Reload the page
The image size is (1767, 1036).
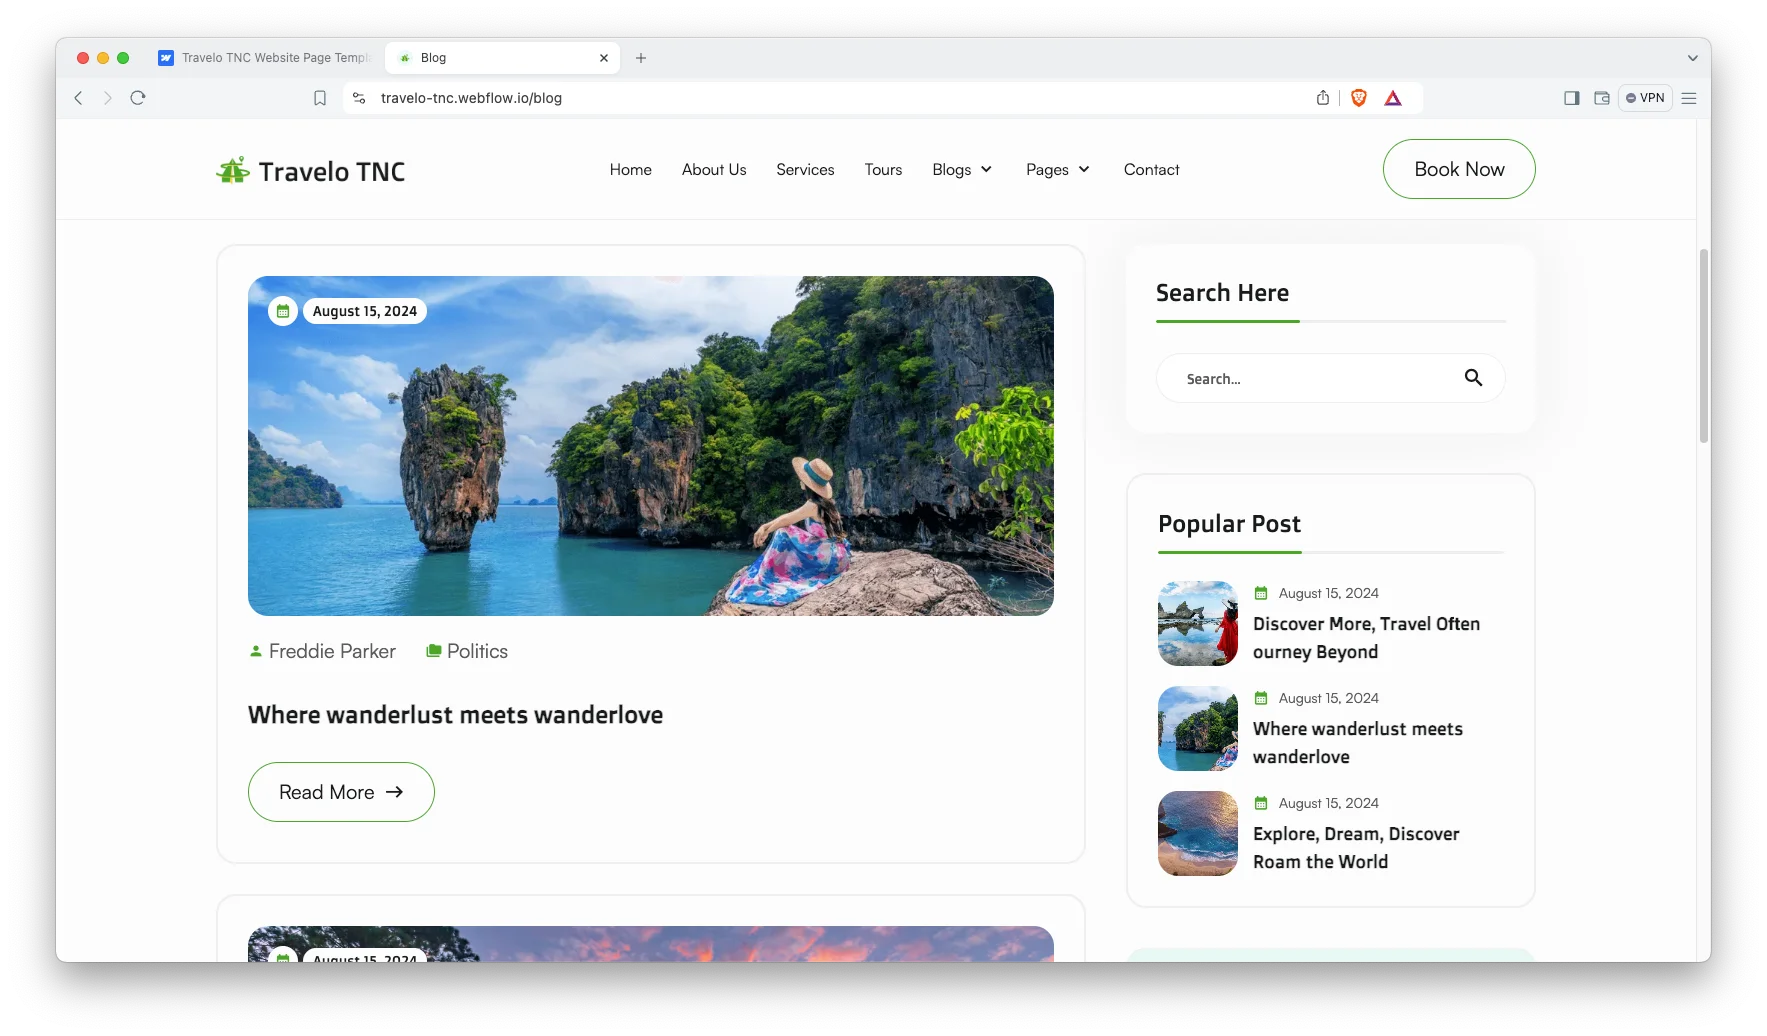pos(138,98)
